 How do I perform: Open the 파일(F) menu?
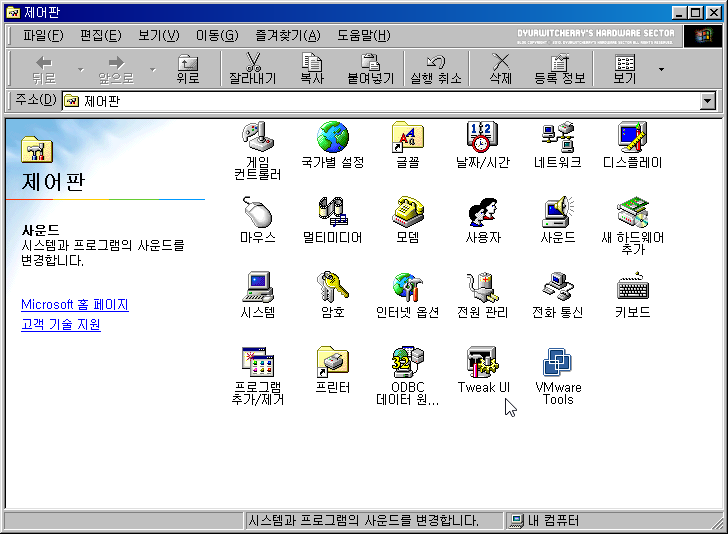click(43, 35)
